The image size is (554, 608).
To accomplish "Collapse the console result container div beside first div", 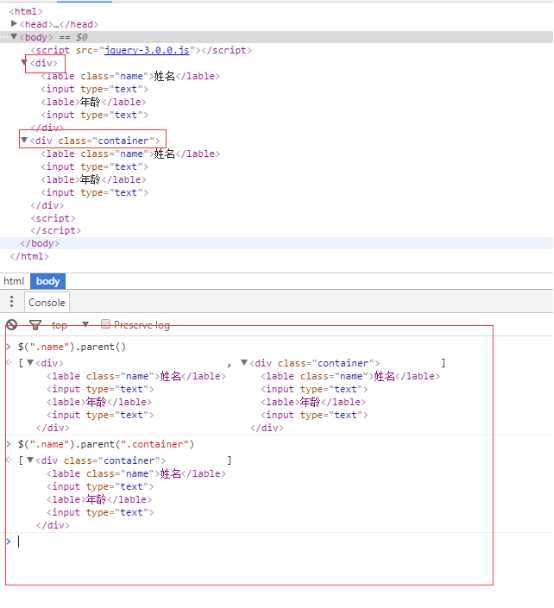I will pyautogui.click(x=244, y=363).
